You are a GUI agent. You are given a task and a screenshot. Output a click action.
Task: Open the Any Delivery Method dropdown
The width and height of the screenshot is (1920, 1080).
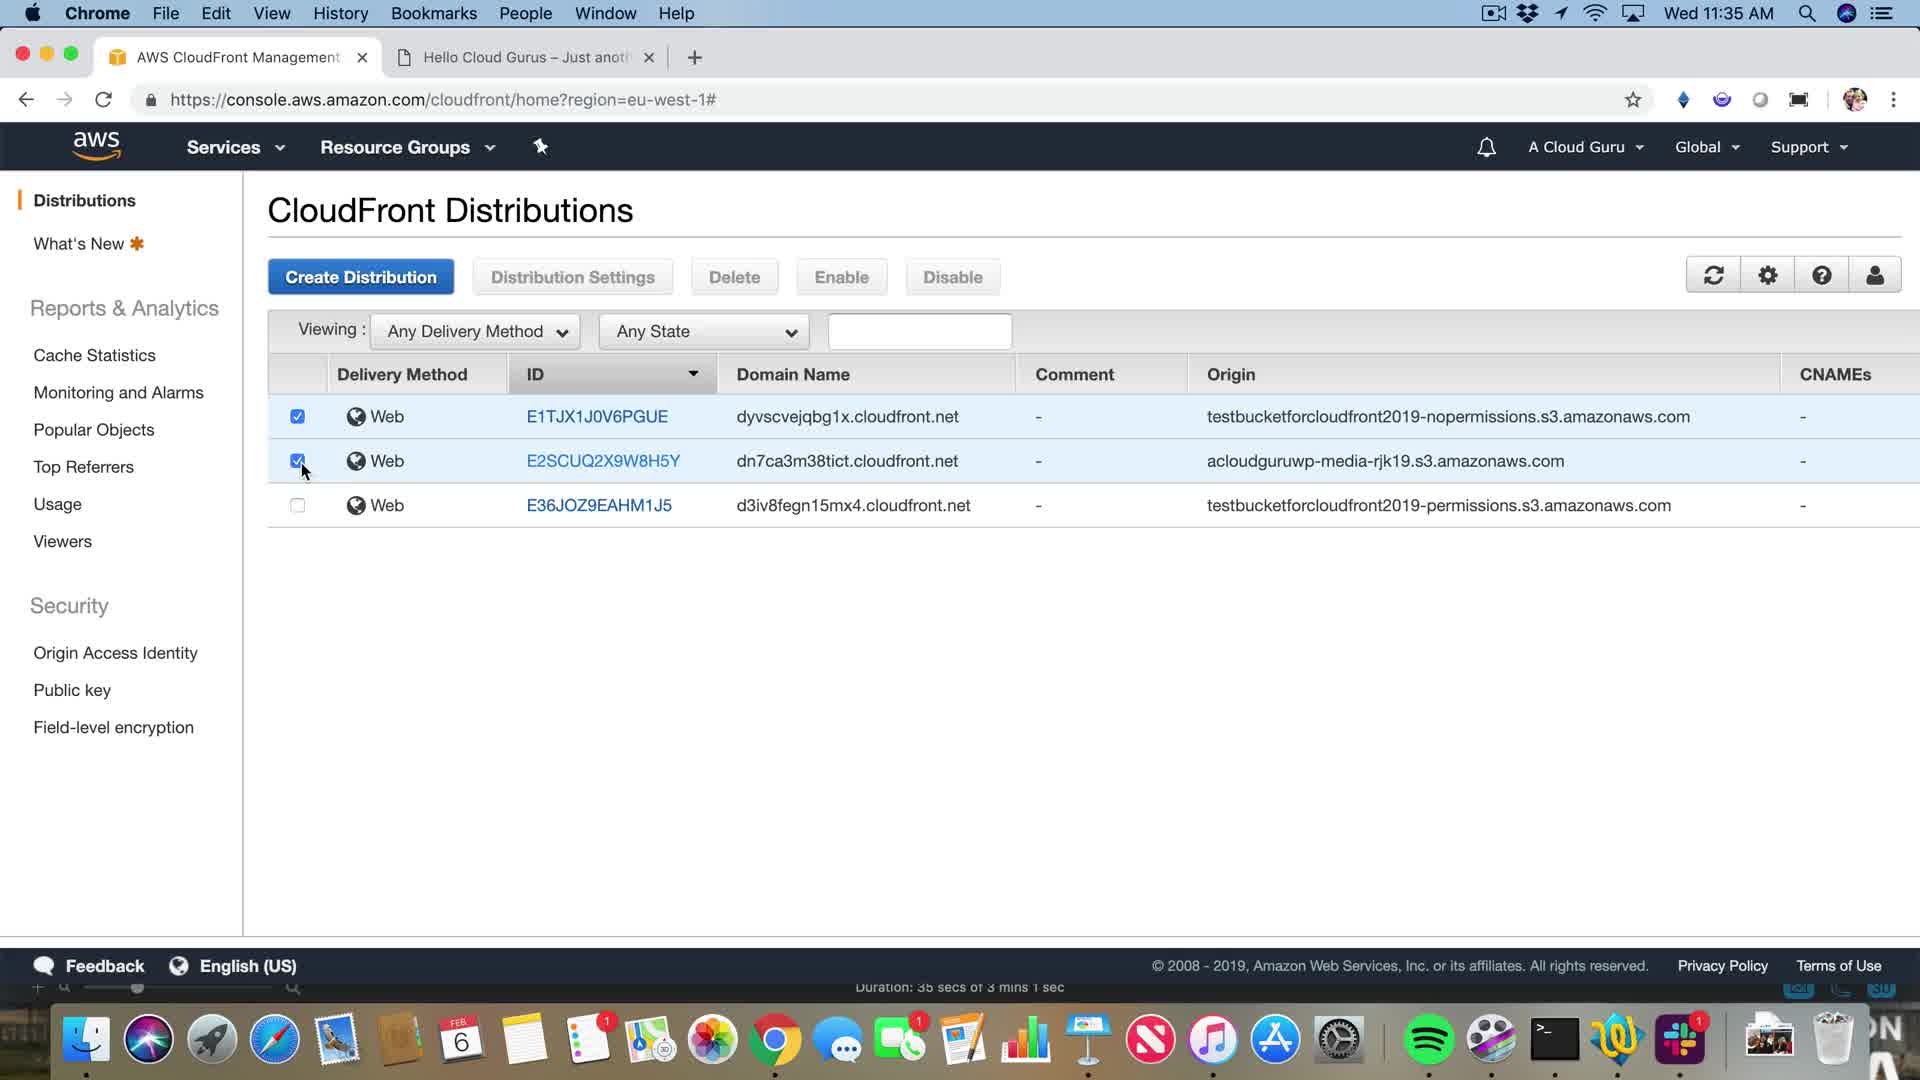pyautogui.click(x=475, y=332)
